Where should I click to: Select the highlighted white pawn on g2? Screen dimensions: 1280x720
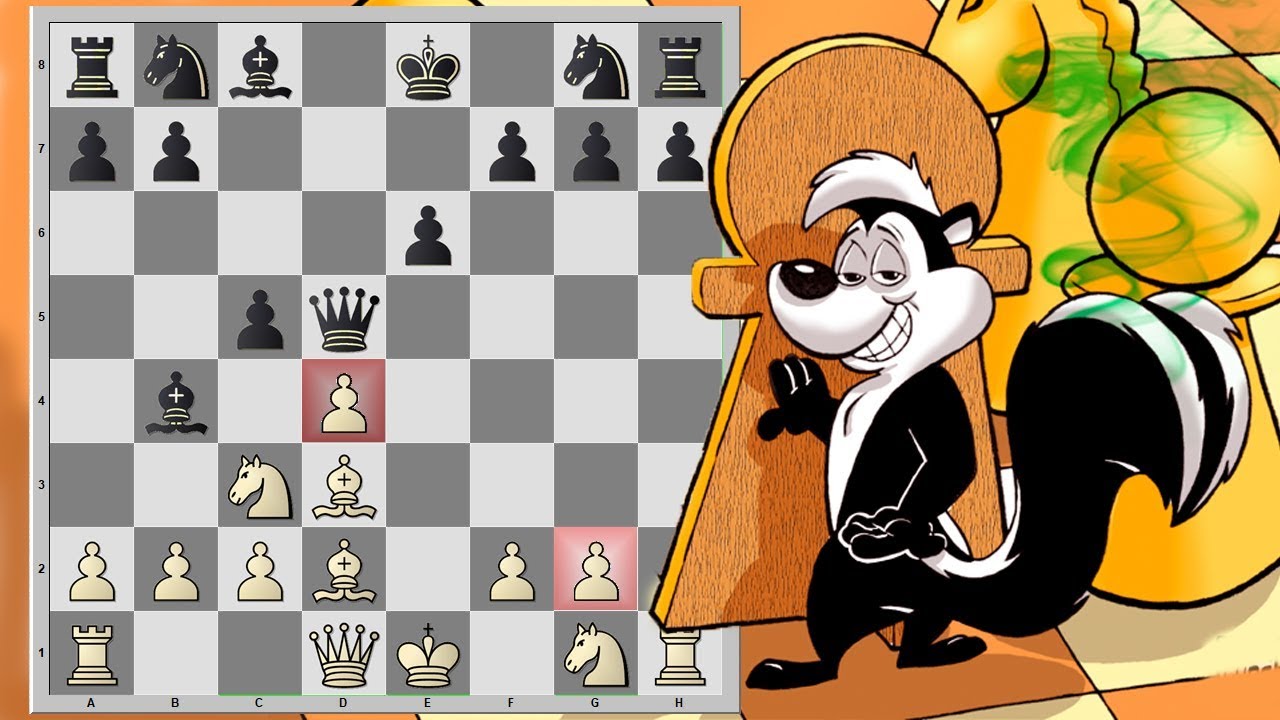(x=596, y=570)
